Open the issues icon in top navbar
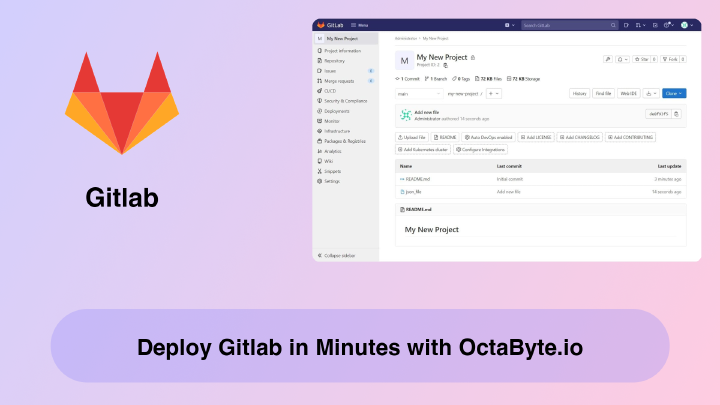Image resolution: width=720 pixels, height=405 pixels. coord(626,25)
